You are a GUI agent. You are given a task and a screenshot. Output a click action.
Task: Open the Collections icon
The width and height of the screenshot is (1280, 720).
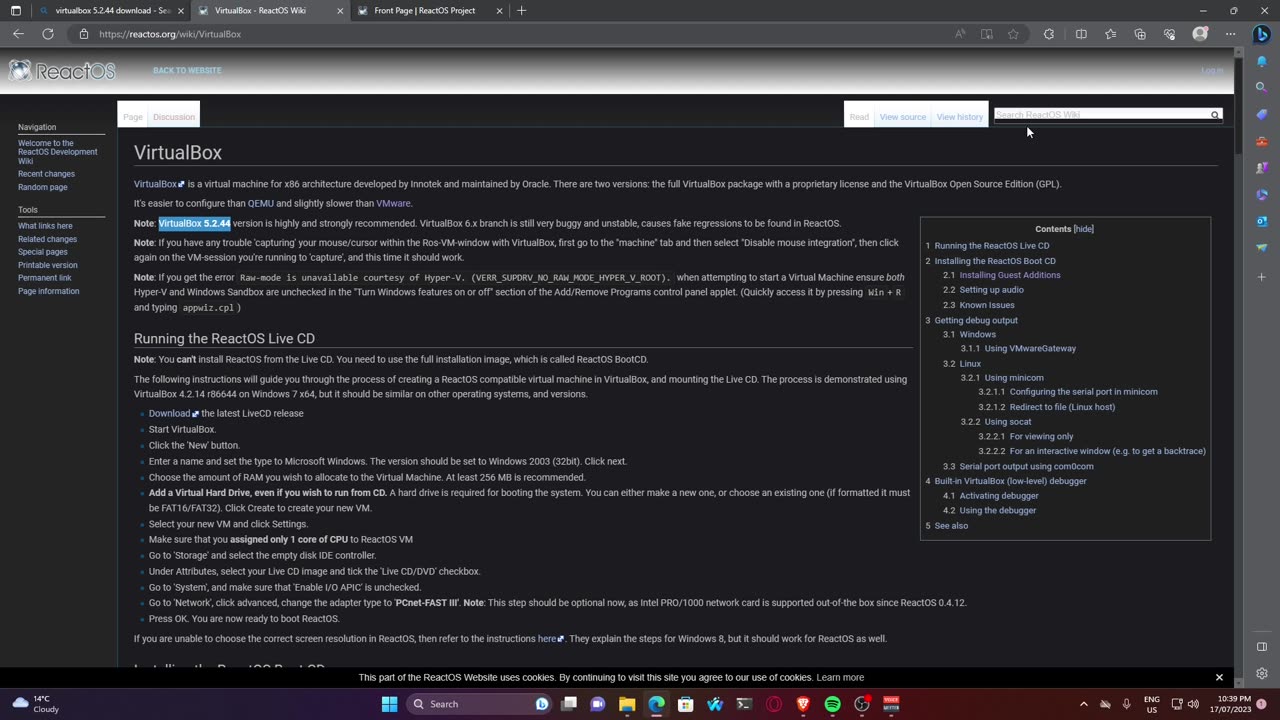click(x=1140, y=34)
